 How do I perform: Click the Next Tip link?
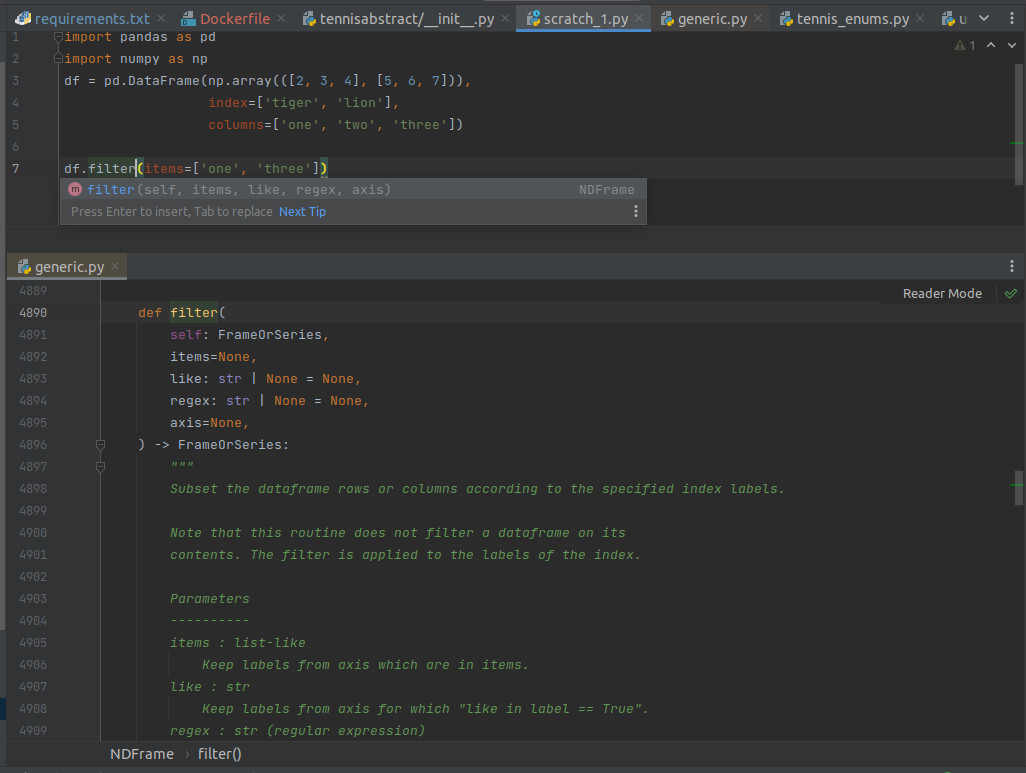[x=302, y=211]
